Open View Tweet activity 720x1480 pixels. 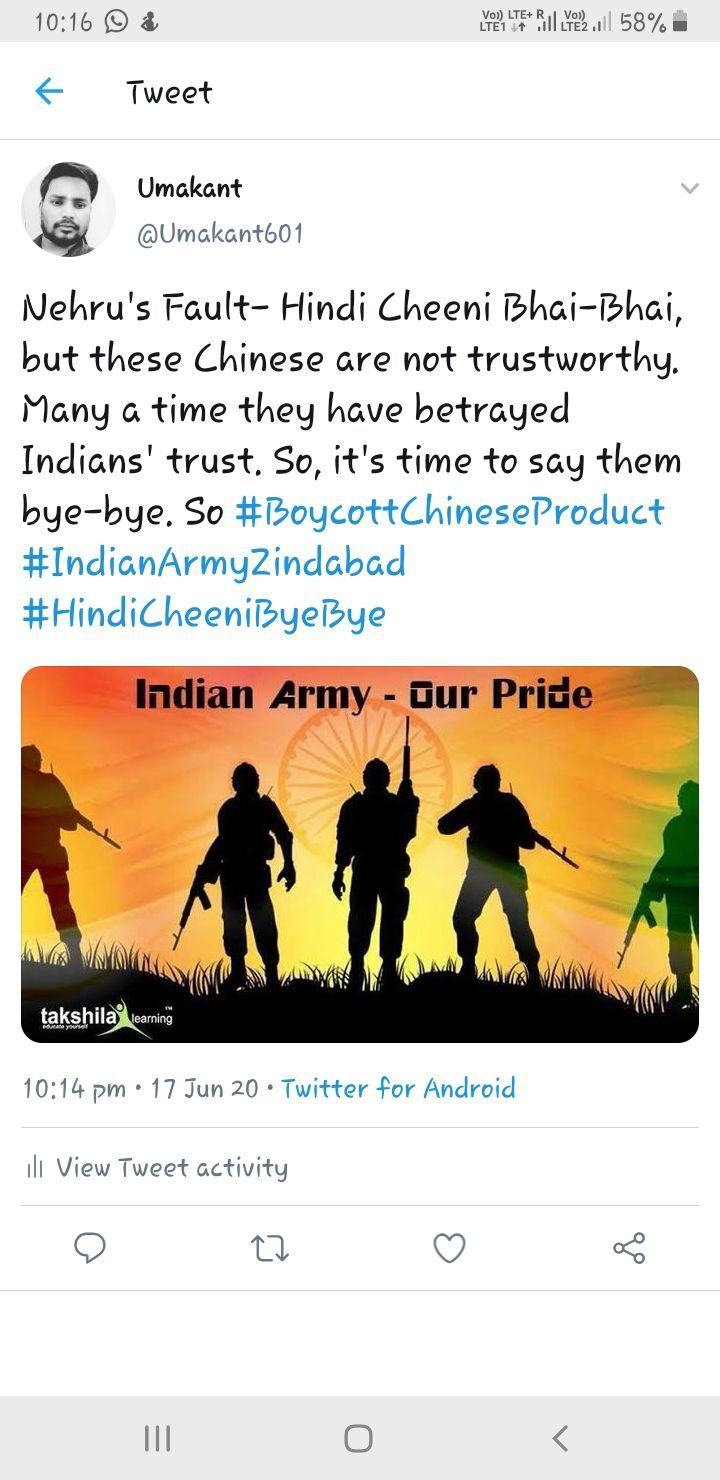pyautogui.click(x=157, y=1167)
